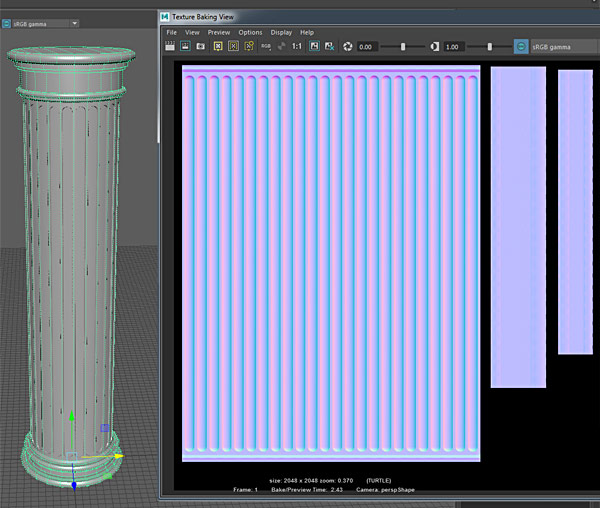Click the 1:1 real size icon

[297, 47]
